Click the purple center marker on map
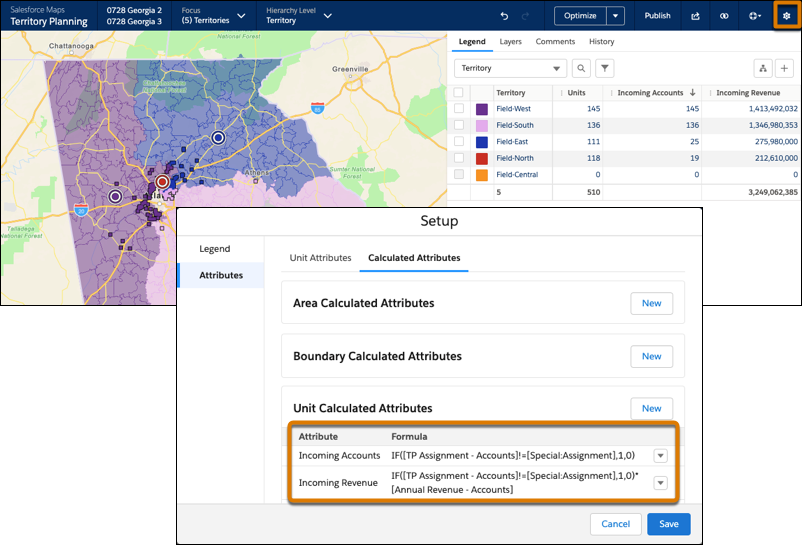This screenshot has width=802, height=545. (x=115, y=196)
